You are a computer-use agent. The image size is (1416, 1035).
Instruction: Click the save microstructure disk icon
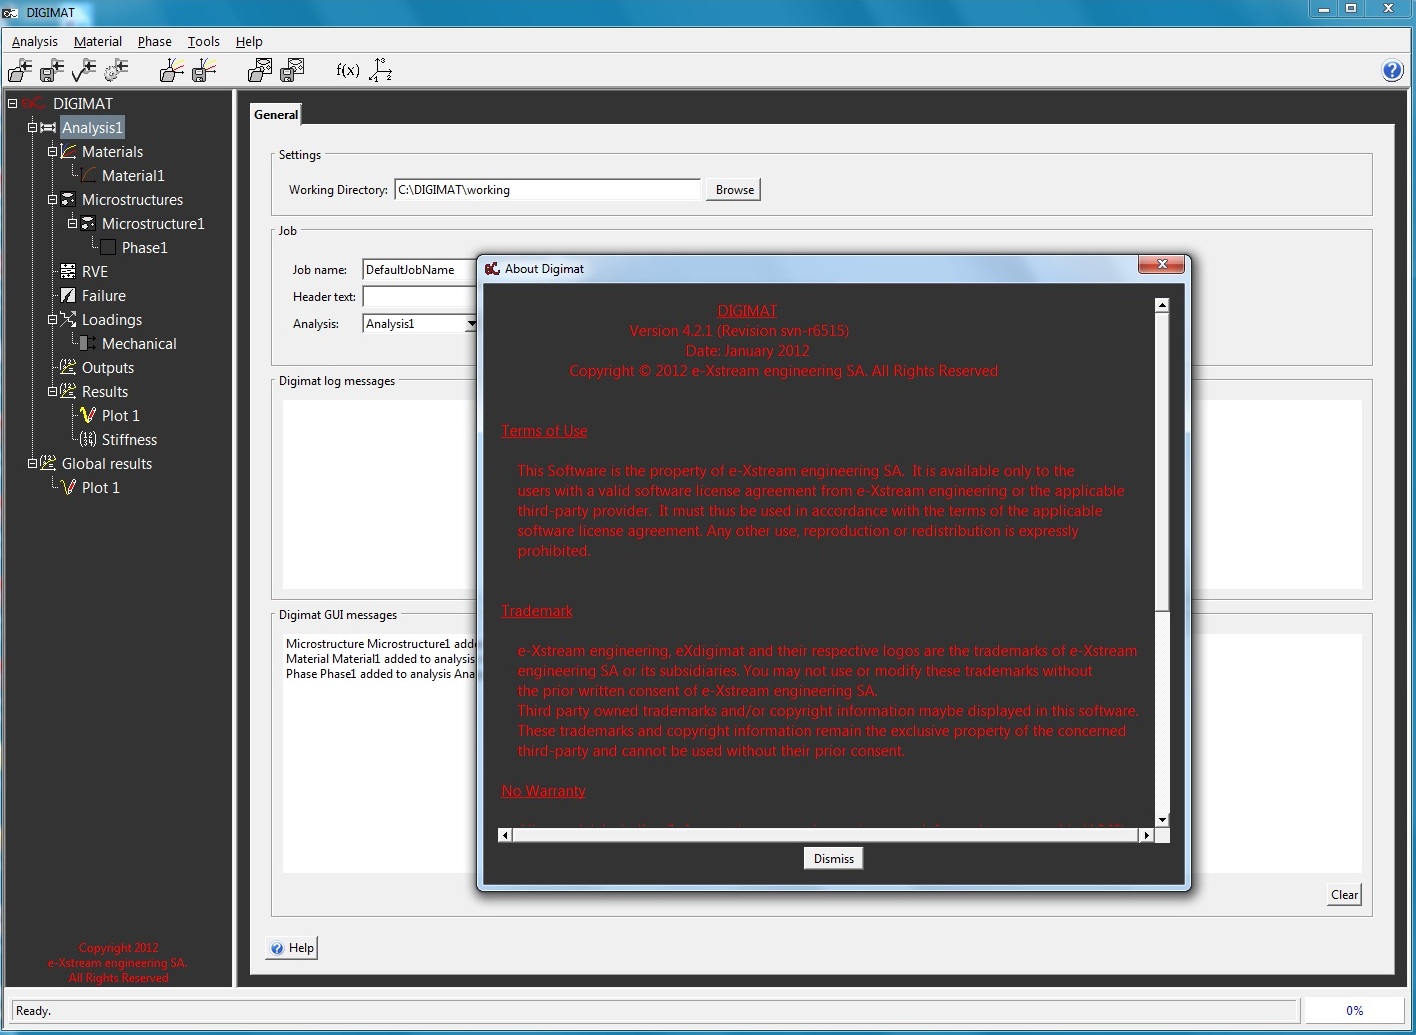coord(292,70)
